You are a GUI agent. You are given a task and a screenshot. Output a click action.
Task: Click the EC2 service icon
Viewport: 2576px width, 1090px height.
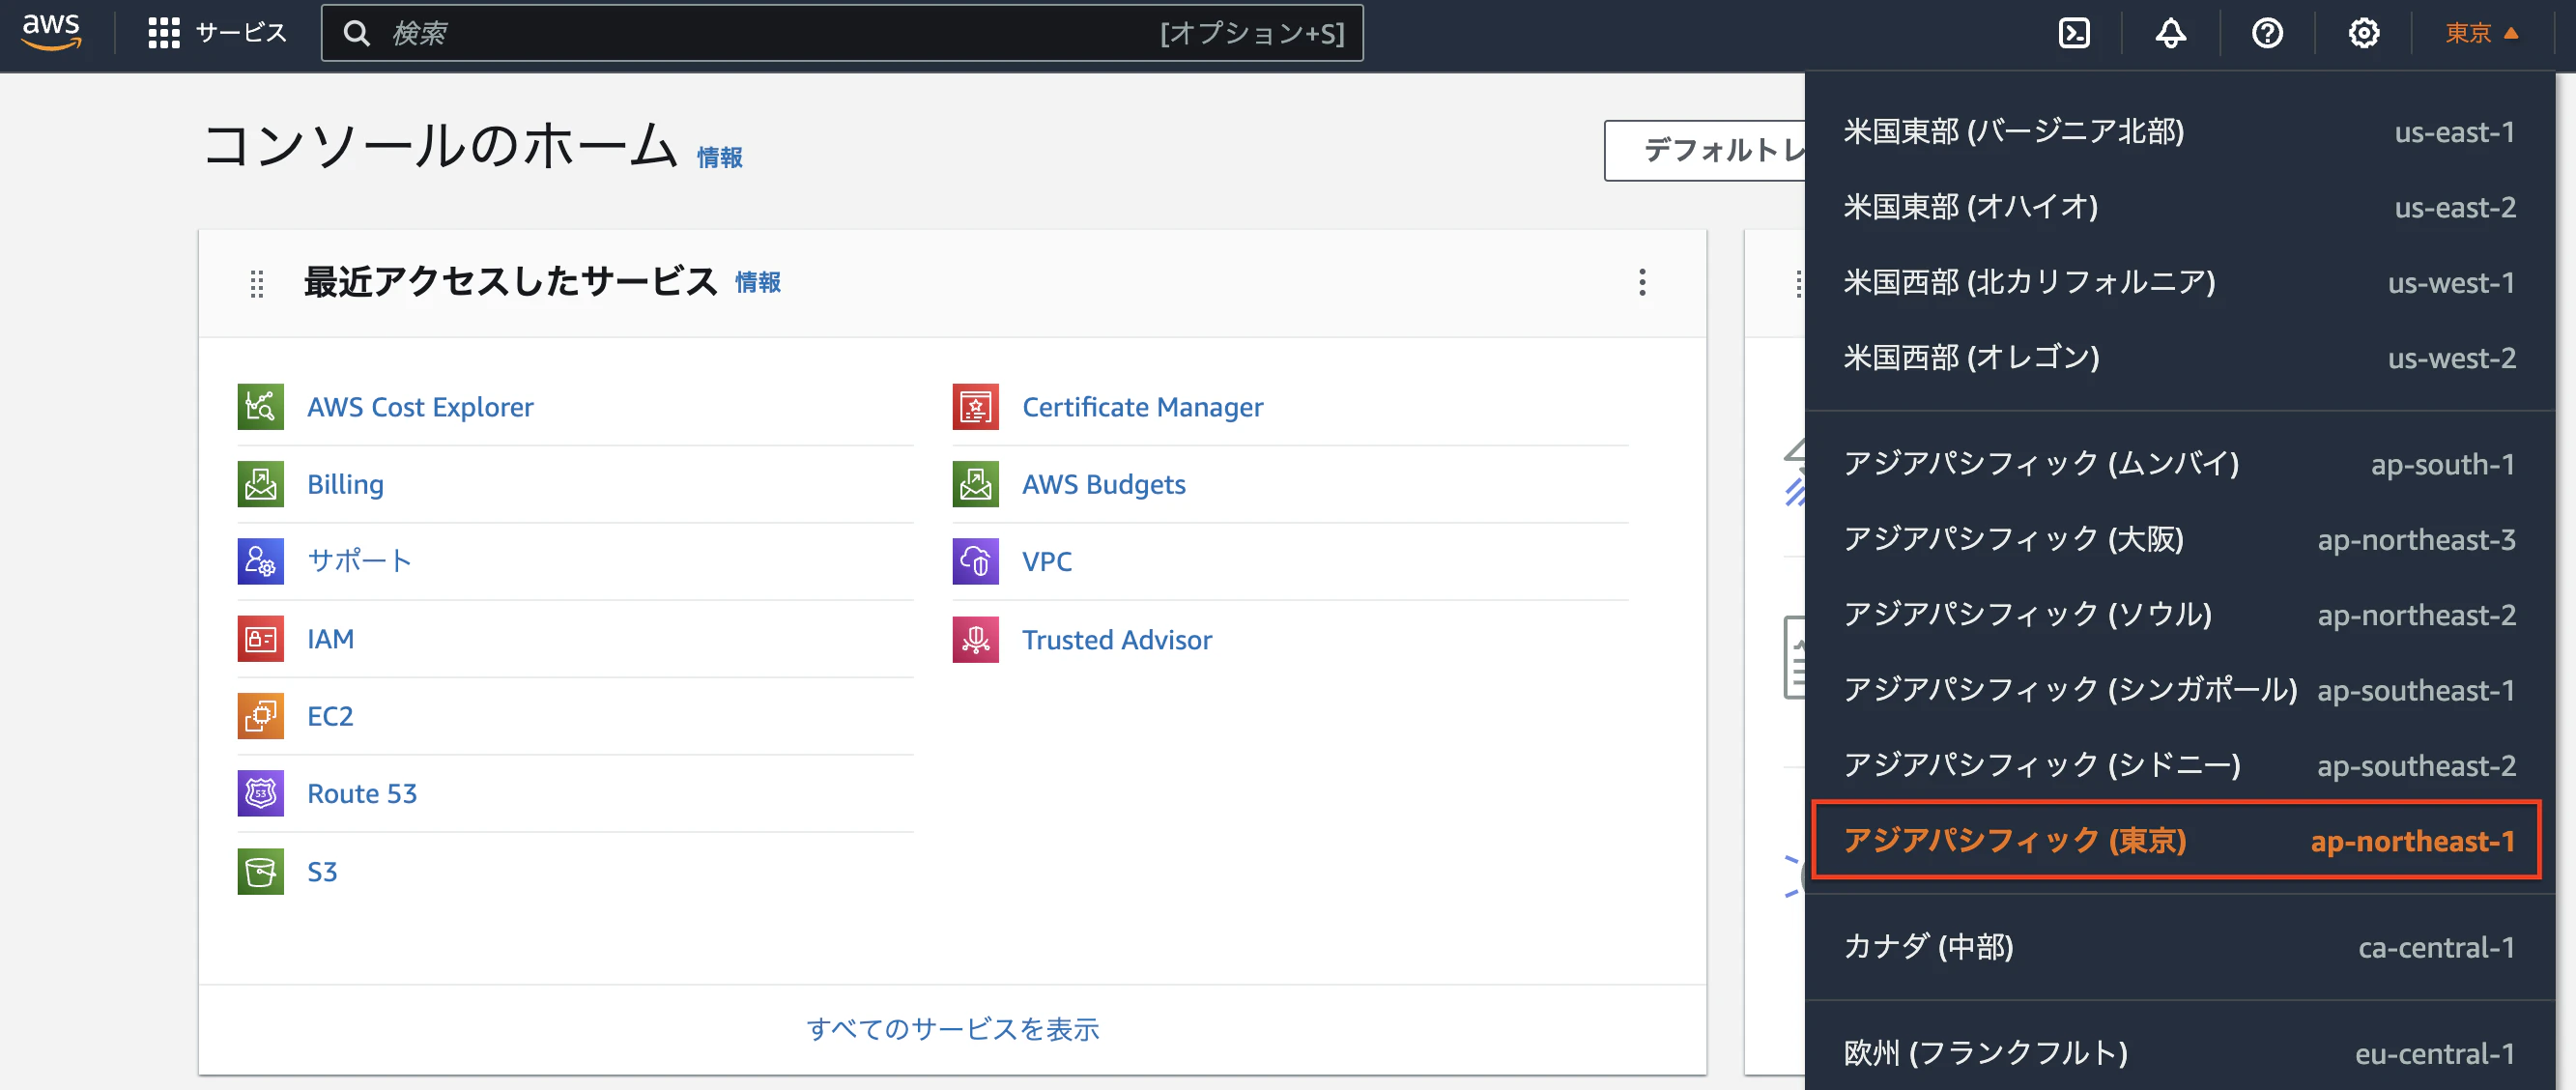(x=261, y=715)
